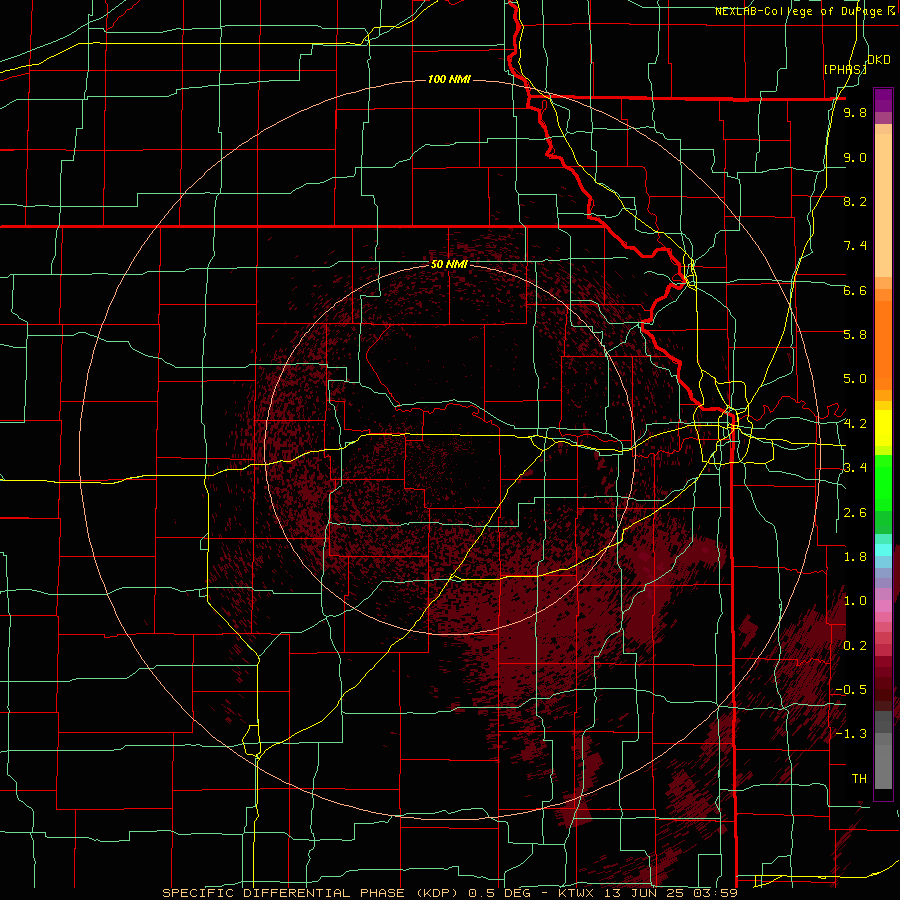900x900 pixels.
Task: Click the purple top segment of the color bar
Action: click(883, 100)
